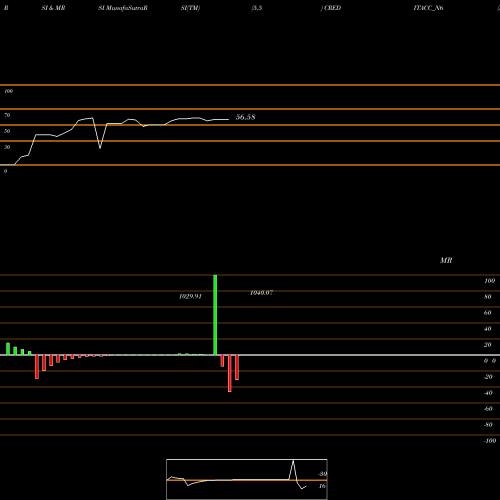Select the tall green MR bar
The image size is (500, 500).
pos(215,315)
